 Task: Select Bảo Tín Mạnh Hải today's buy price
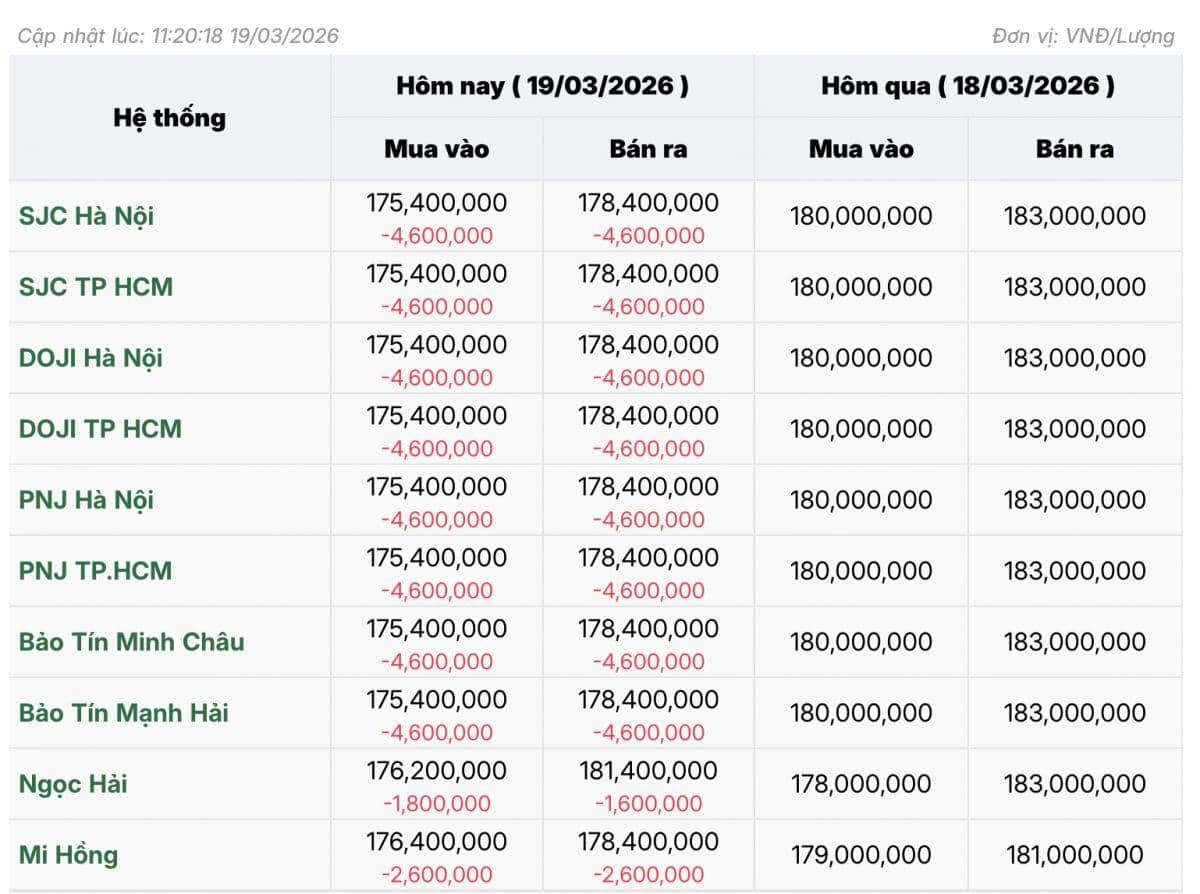coord(437,700)
